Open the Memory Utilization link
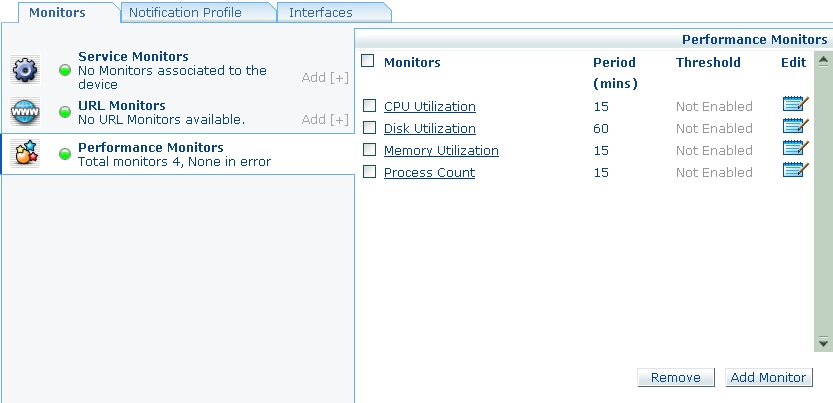This screenshot has height=403, width=833. [x=441, y=151]
